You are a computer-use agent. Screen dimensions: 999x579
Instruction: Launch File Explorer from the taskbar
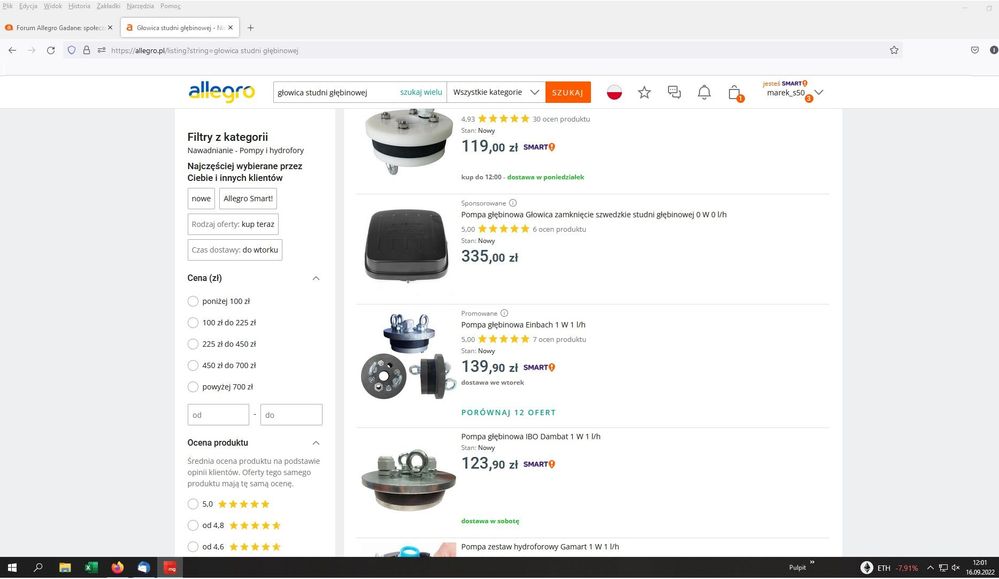pyautogui.click(x=65, y=568)
